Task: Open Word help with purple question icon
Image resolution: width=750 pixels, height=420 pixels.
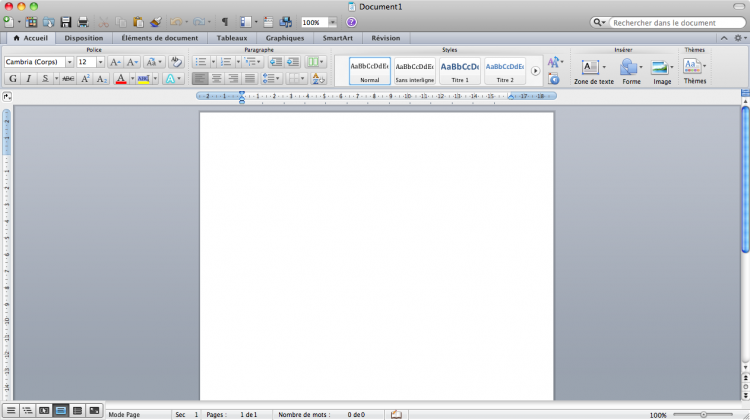Action: (351, 22)
